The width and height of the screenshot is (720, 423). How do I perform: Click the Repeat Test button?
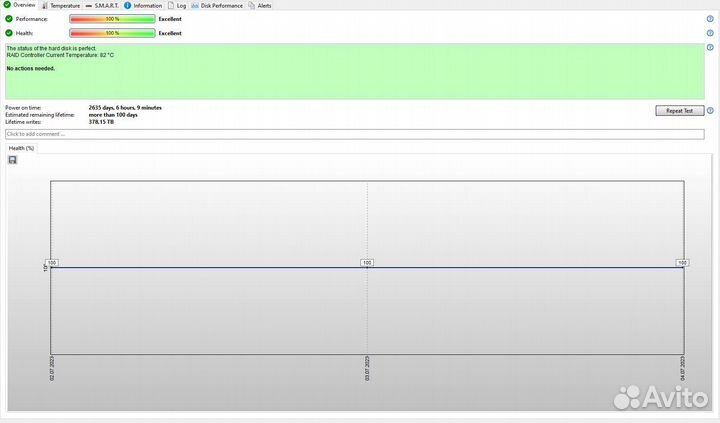[x=680, y=111]
